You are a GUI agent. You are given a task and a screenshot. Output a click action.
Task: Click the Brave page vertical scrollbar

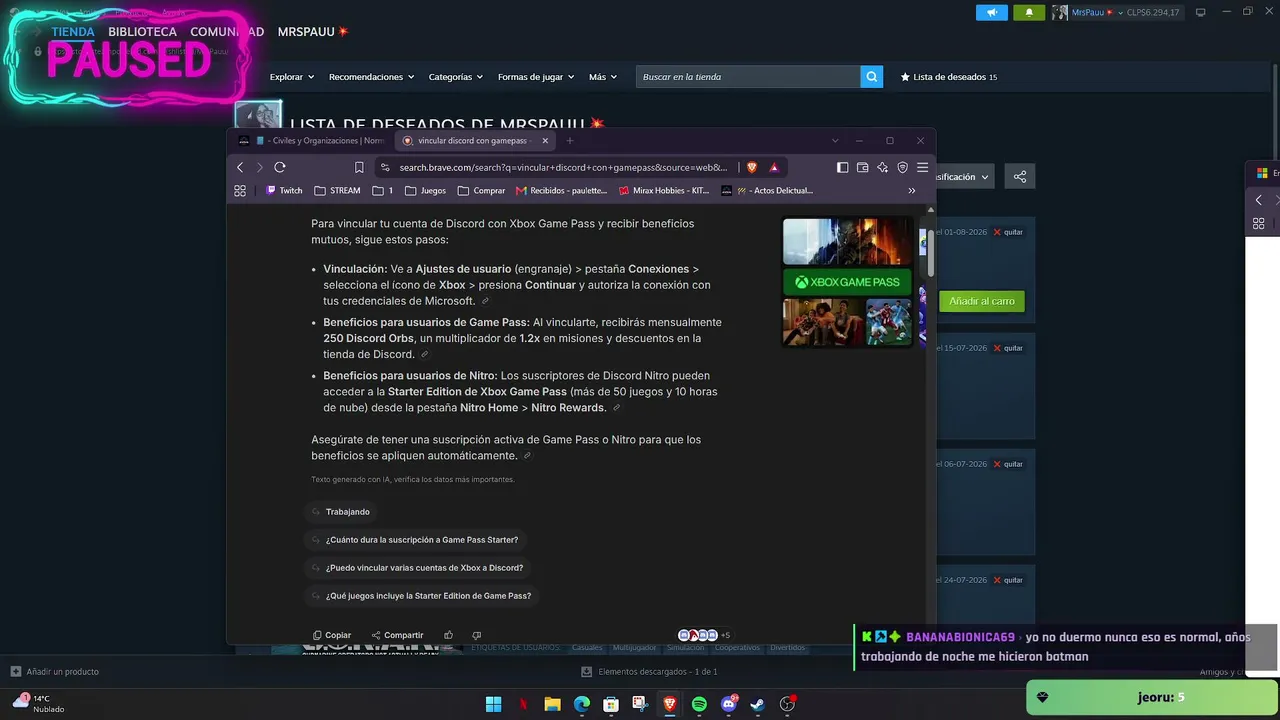click(x=932, y=254)
